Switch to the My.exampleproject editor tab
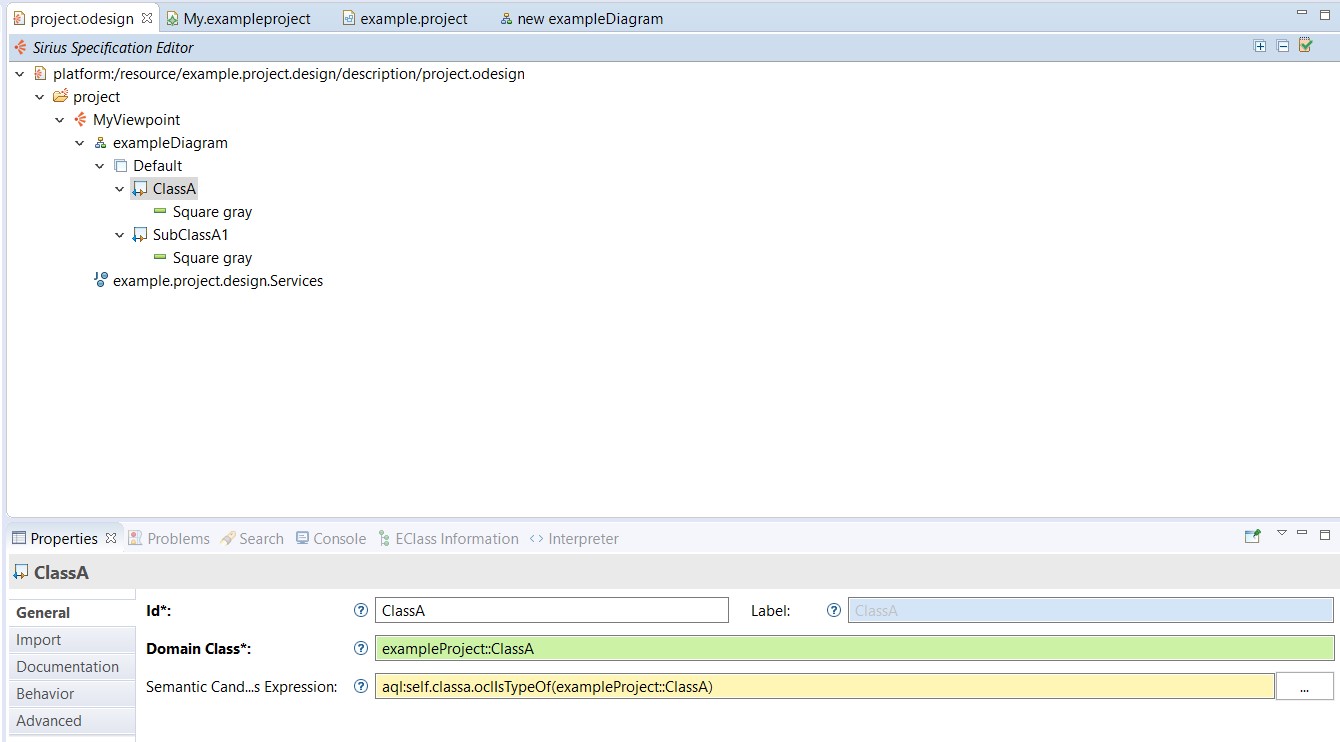 (x=246, y=18)
